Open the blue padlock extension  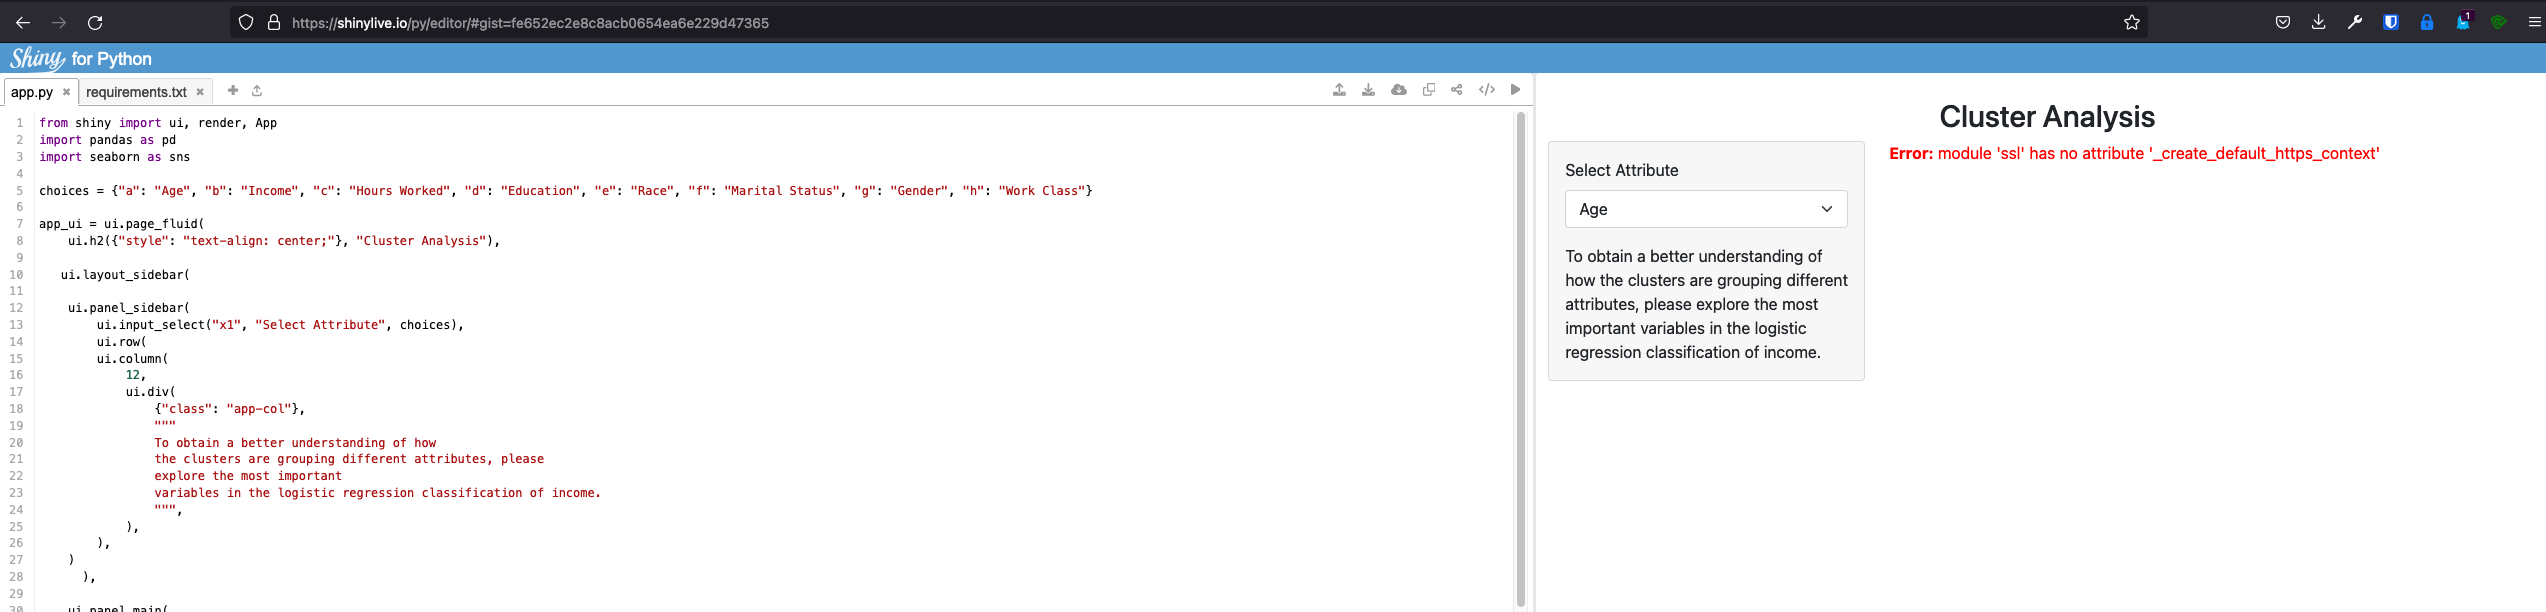click(x=2427, y=22)
